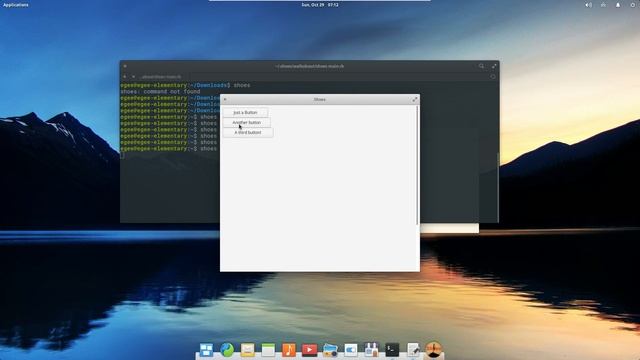Click the "Just a Button" button
The image size is (640, 360).
(x=245, y=112)
